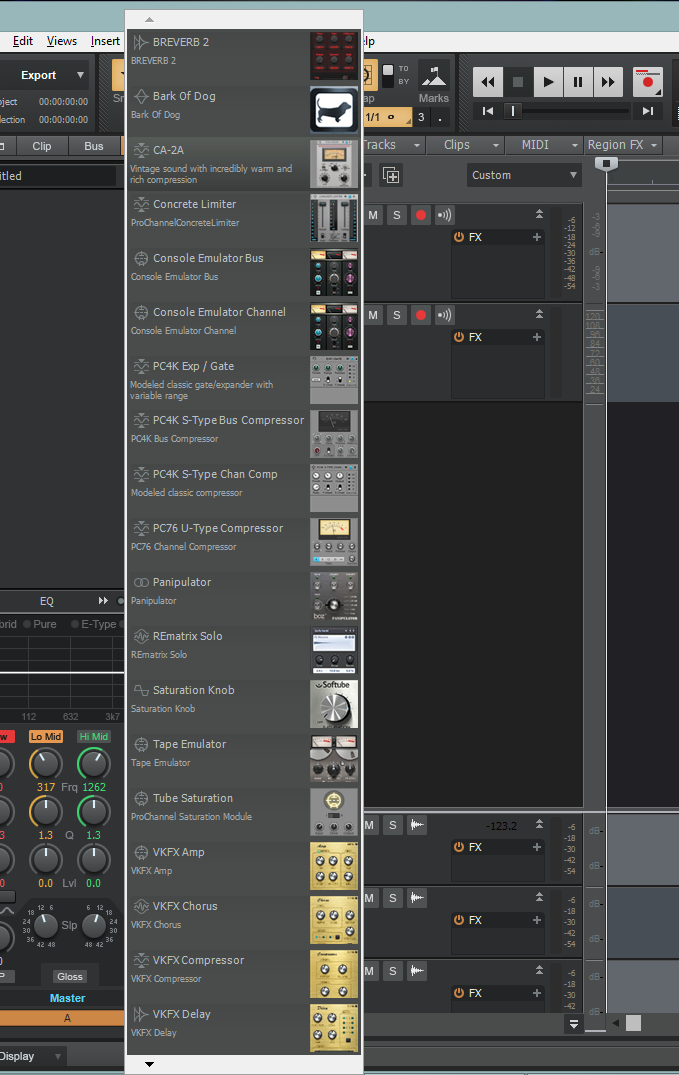The height and width of the screenshot is (1075, 679).
Task: Select Console Emulator Bus module
Action: pos(243,272)
